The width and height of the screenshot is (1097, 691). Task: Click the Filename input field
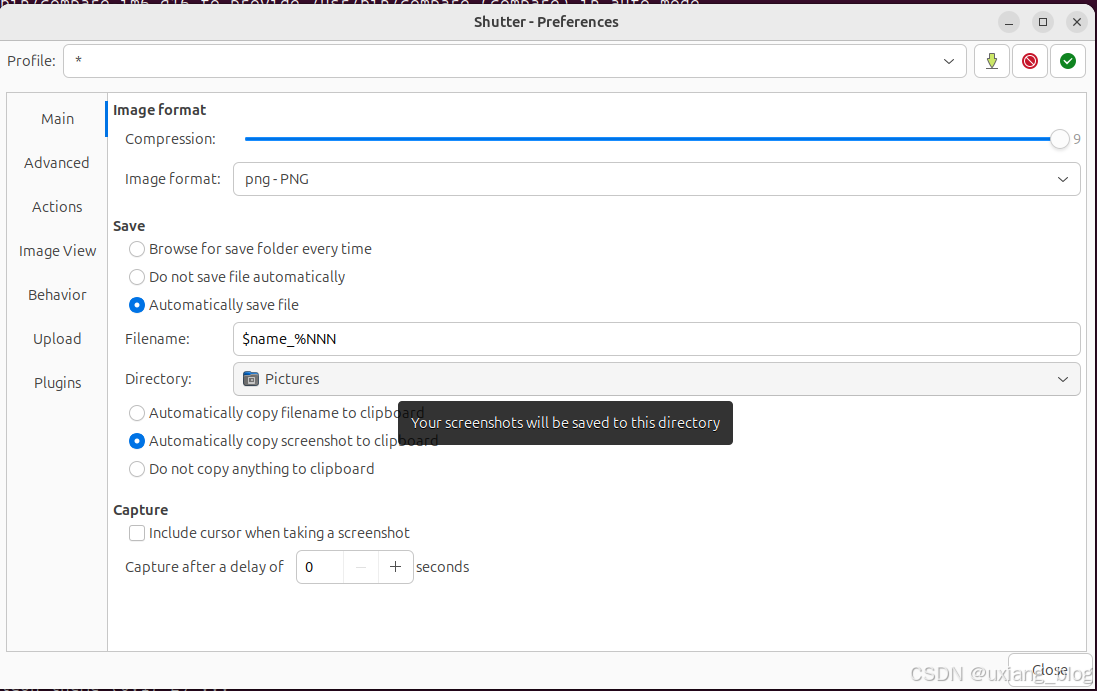pyautogui.click(x=656, y=339)
